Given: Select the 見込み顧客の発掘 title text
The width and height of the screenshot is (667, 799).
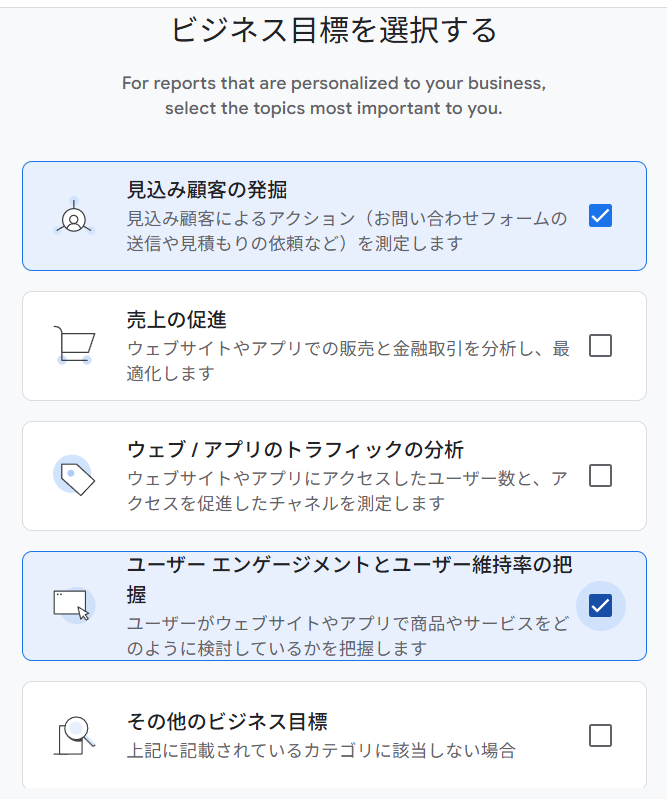Looking at the screenshot, I should (208, 190).
